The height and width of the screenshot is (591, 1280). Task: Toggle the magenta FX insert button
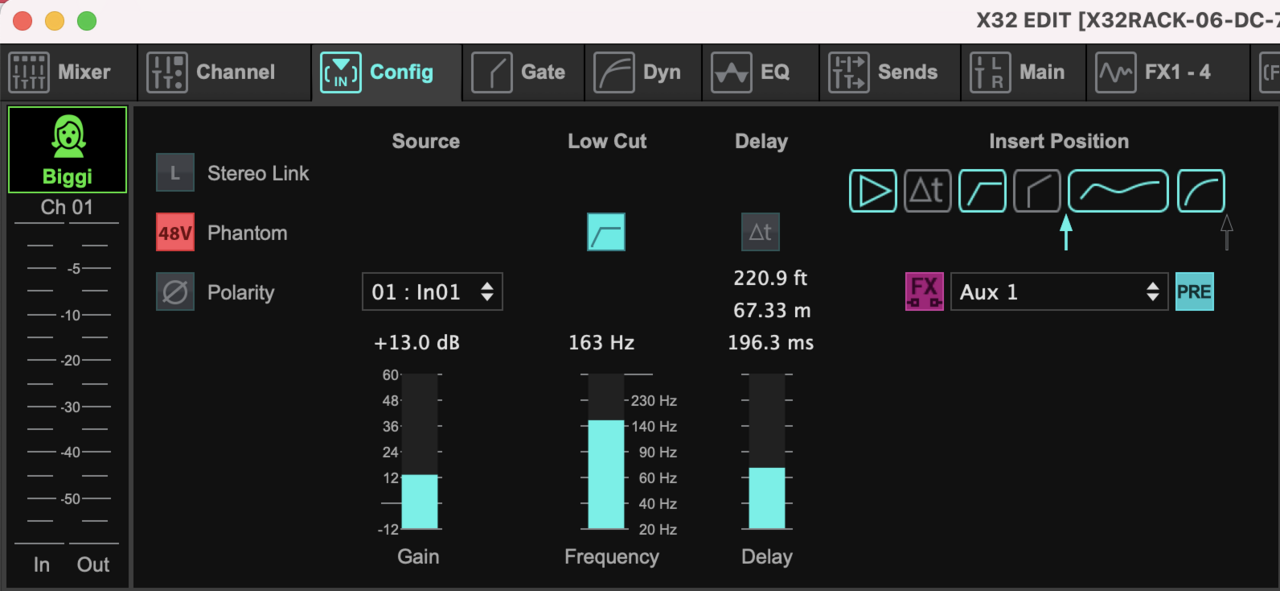point(924,292)
